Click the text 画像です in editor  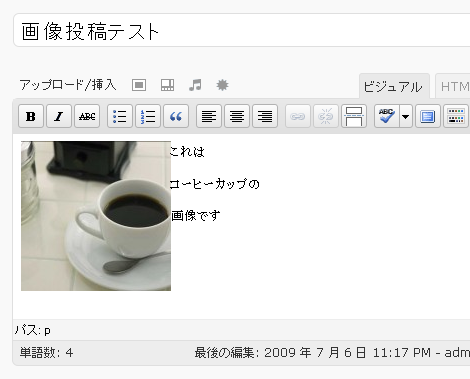pyautogui.click(x=195, y=216)
